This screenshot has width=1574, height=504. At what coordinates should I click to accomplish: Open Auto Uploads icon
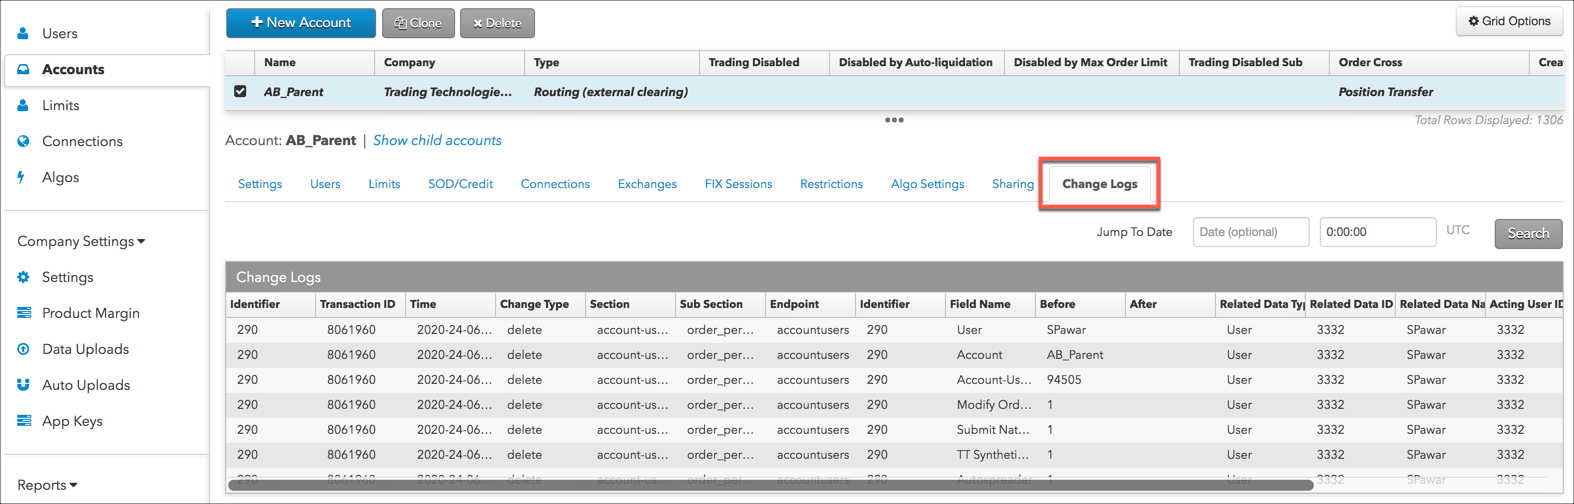coord(23,385)
